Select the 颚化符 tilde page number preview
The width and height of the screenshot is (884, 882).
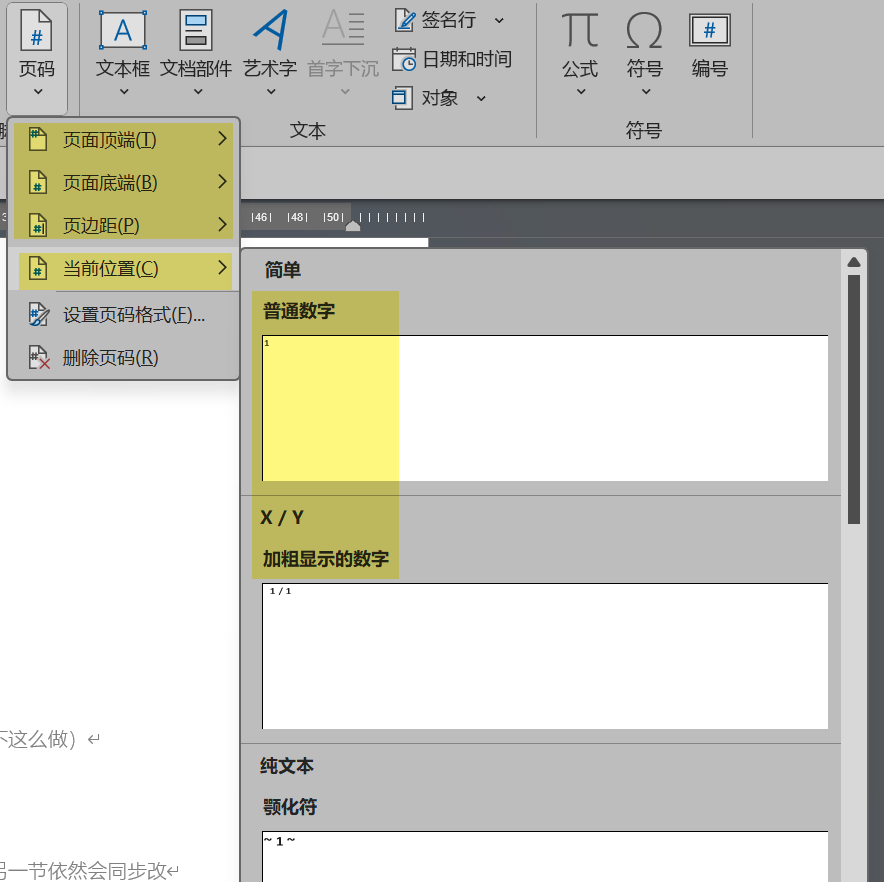[545, 857]
